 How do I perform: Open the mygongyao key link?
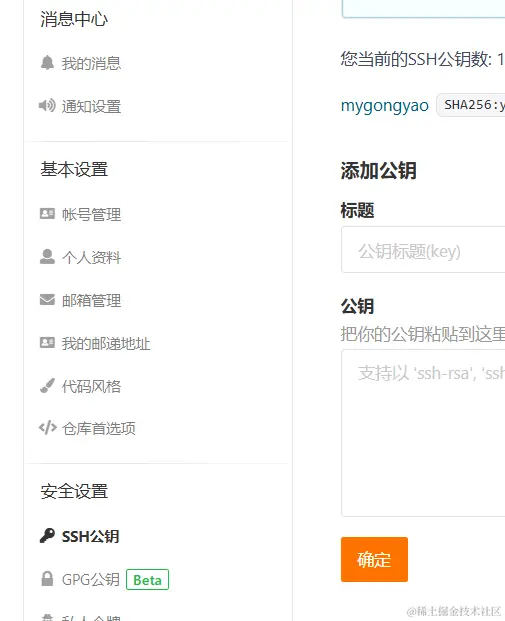pos(385,105)
